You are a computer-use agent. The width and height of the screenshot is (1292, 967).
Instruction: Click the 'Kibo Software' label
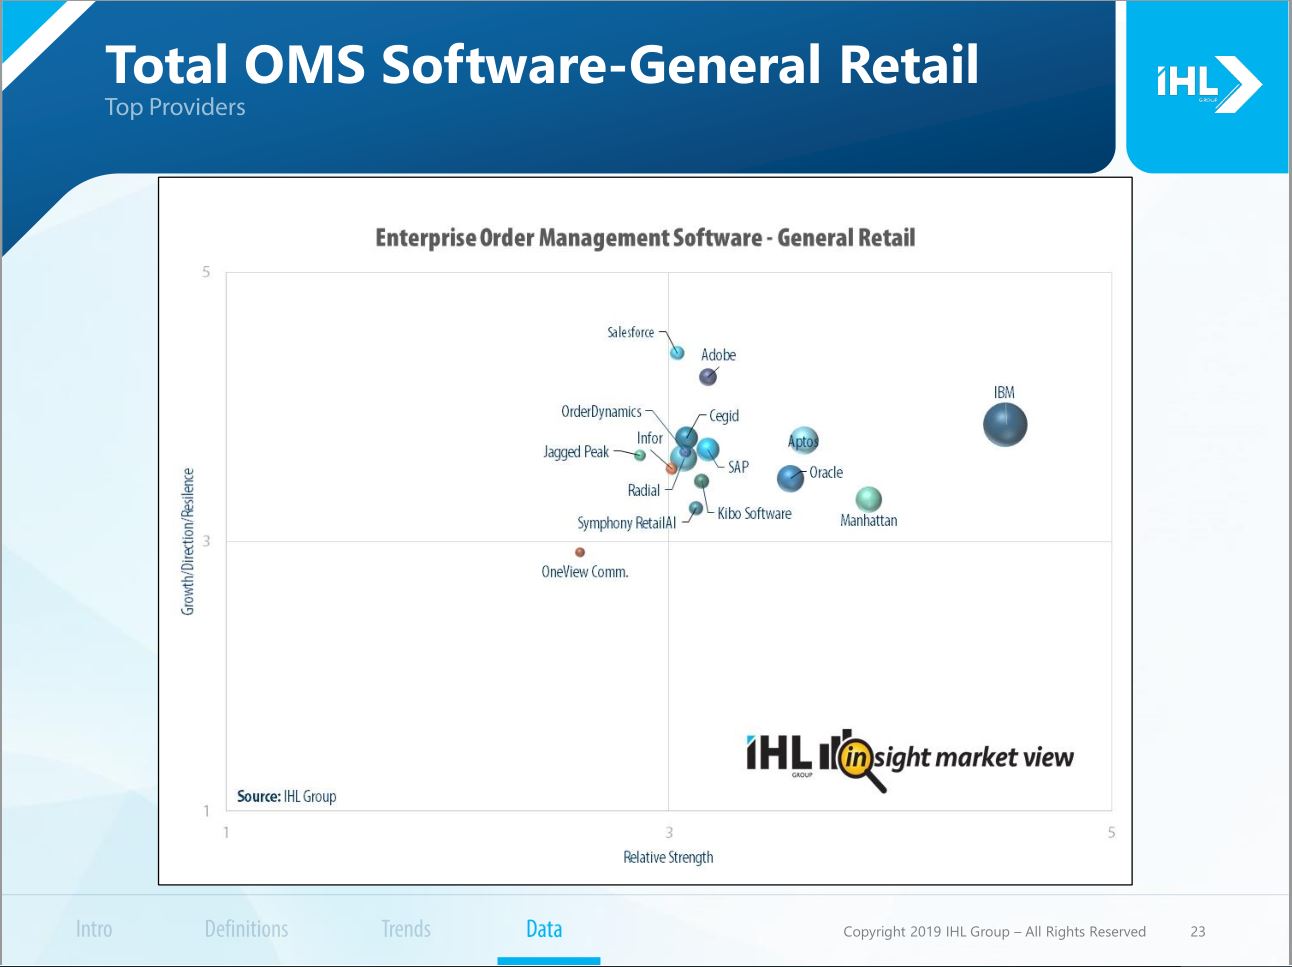click(754, 513)
